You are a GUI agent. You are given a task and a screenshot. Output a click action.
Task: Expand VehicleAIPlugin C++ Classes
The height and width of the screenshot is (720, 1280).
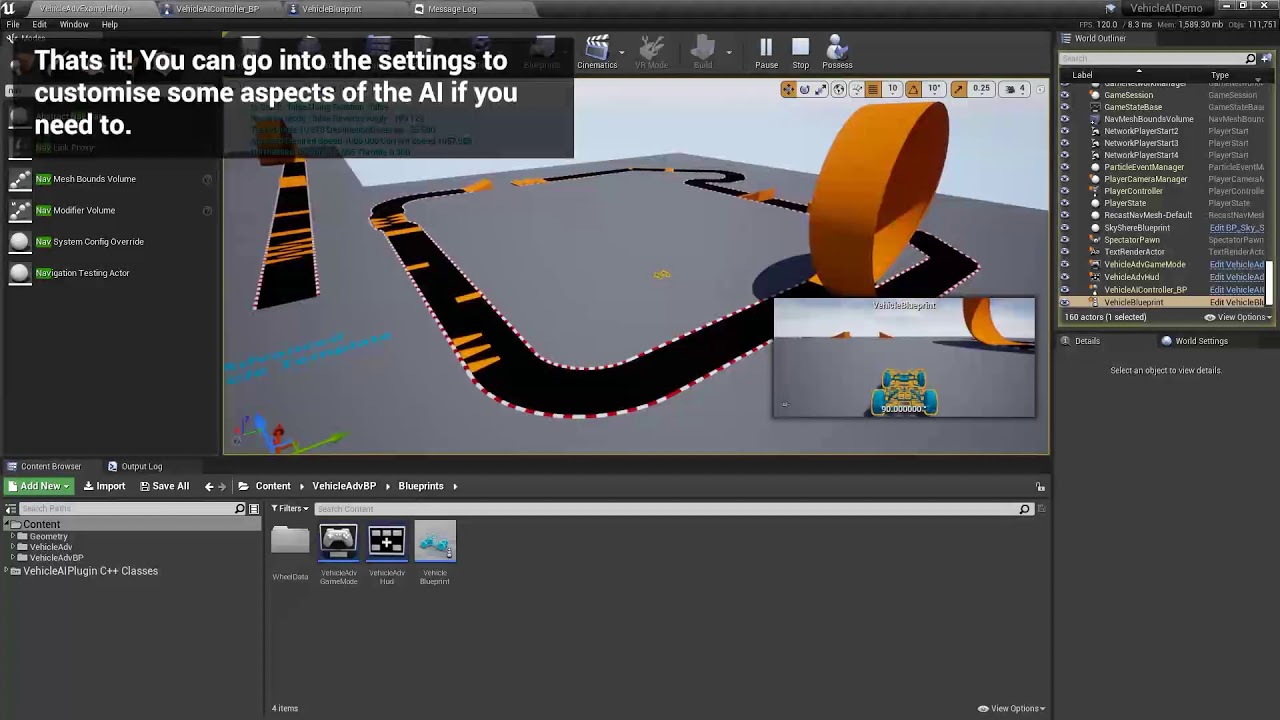(6, 571)
